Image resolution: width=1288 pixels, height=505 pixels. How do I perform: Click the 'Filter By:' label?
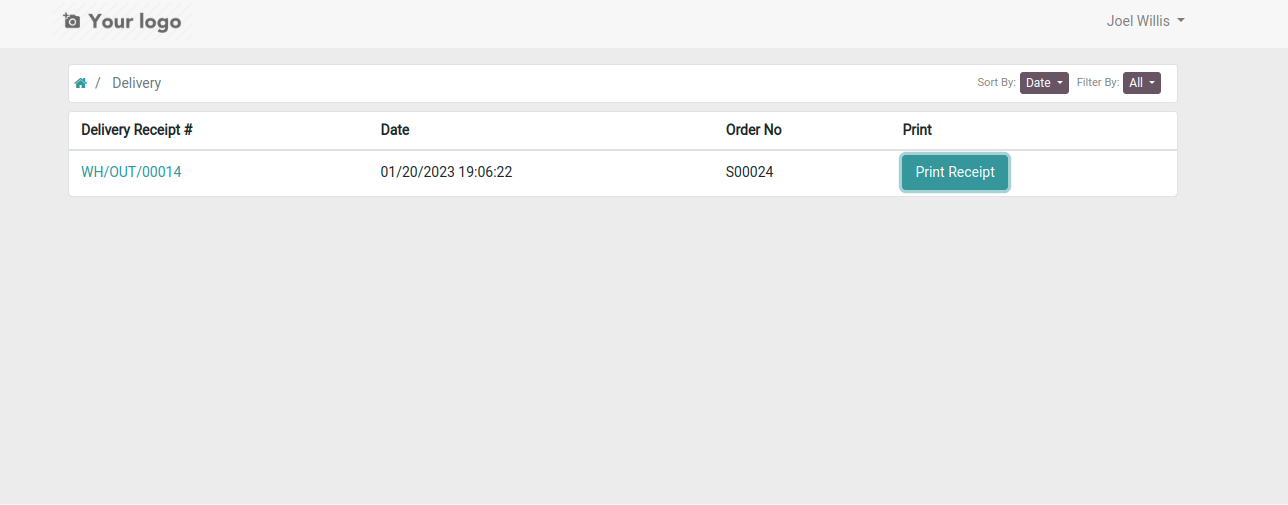pos(1098,83)
